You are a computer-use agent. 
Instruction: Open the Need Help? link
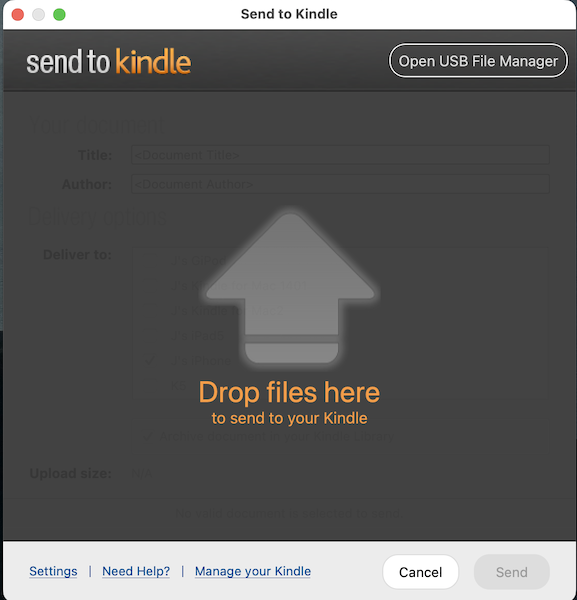click(x=136, y=571)
